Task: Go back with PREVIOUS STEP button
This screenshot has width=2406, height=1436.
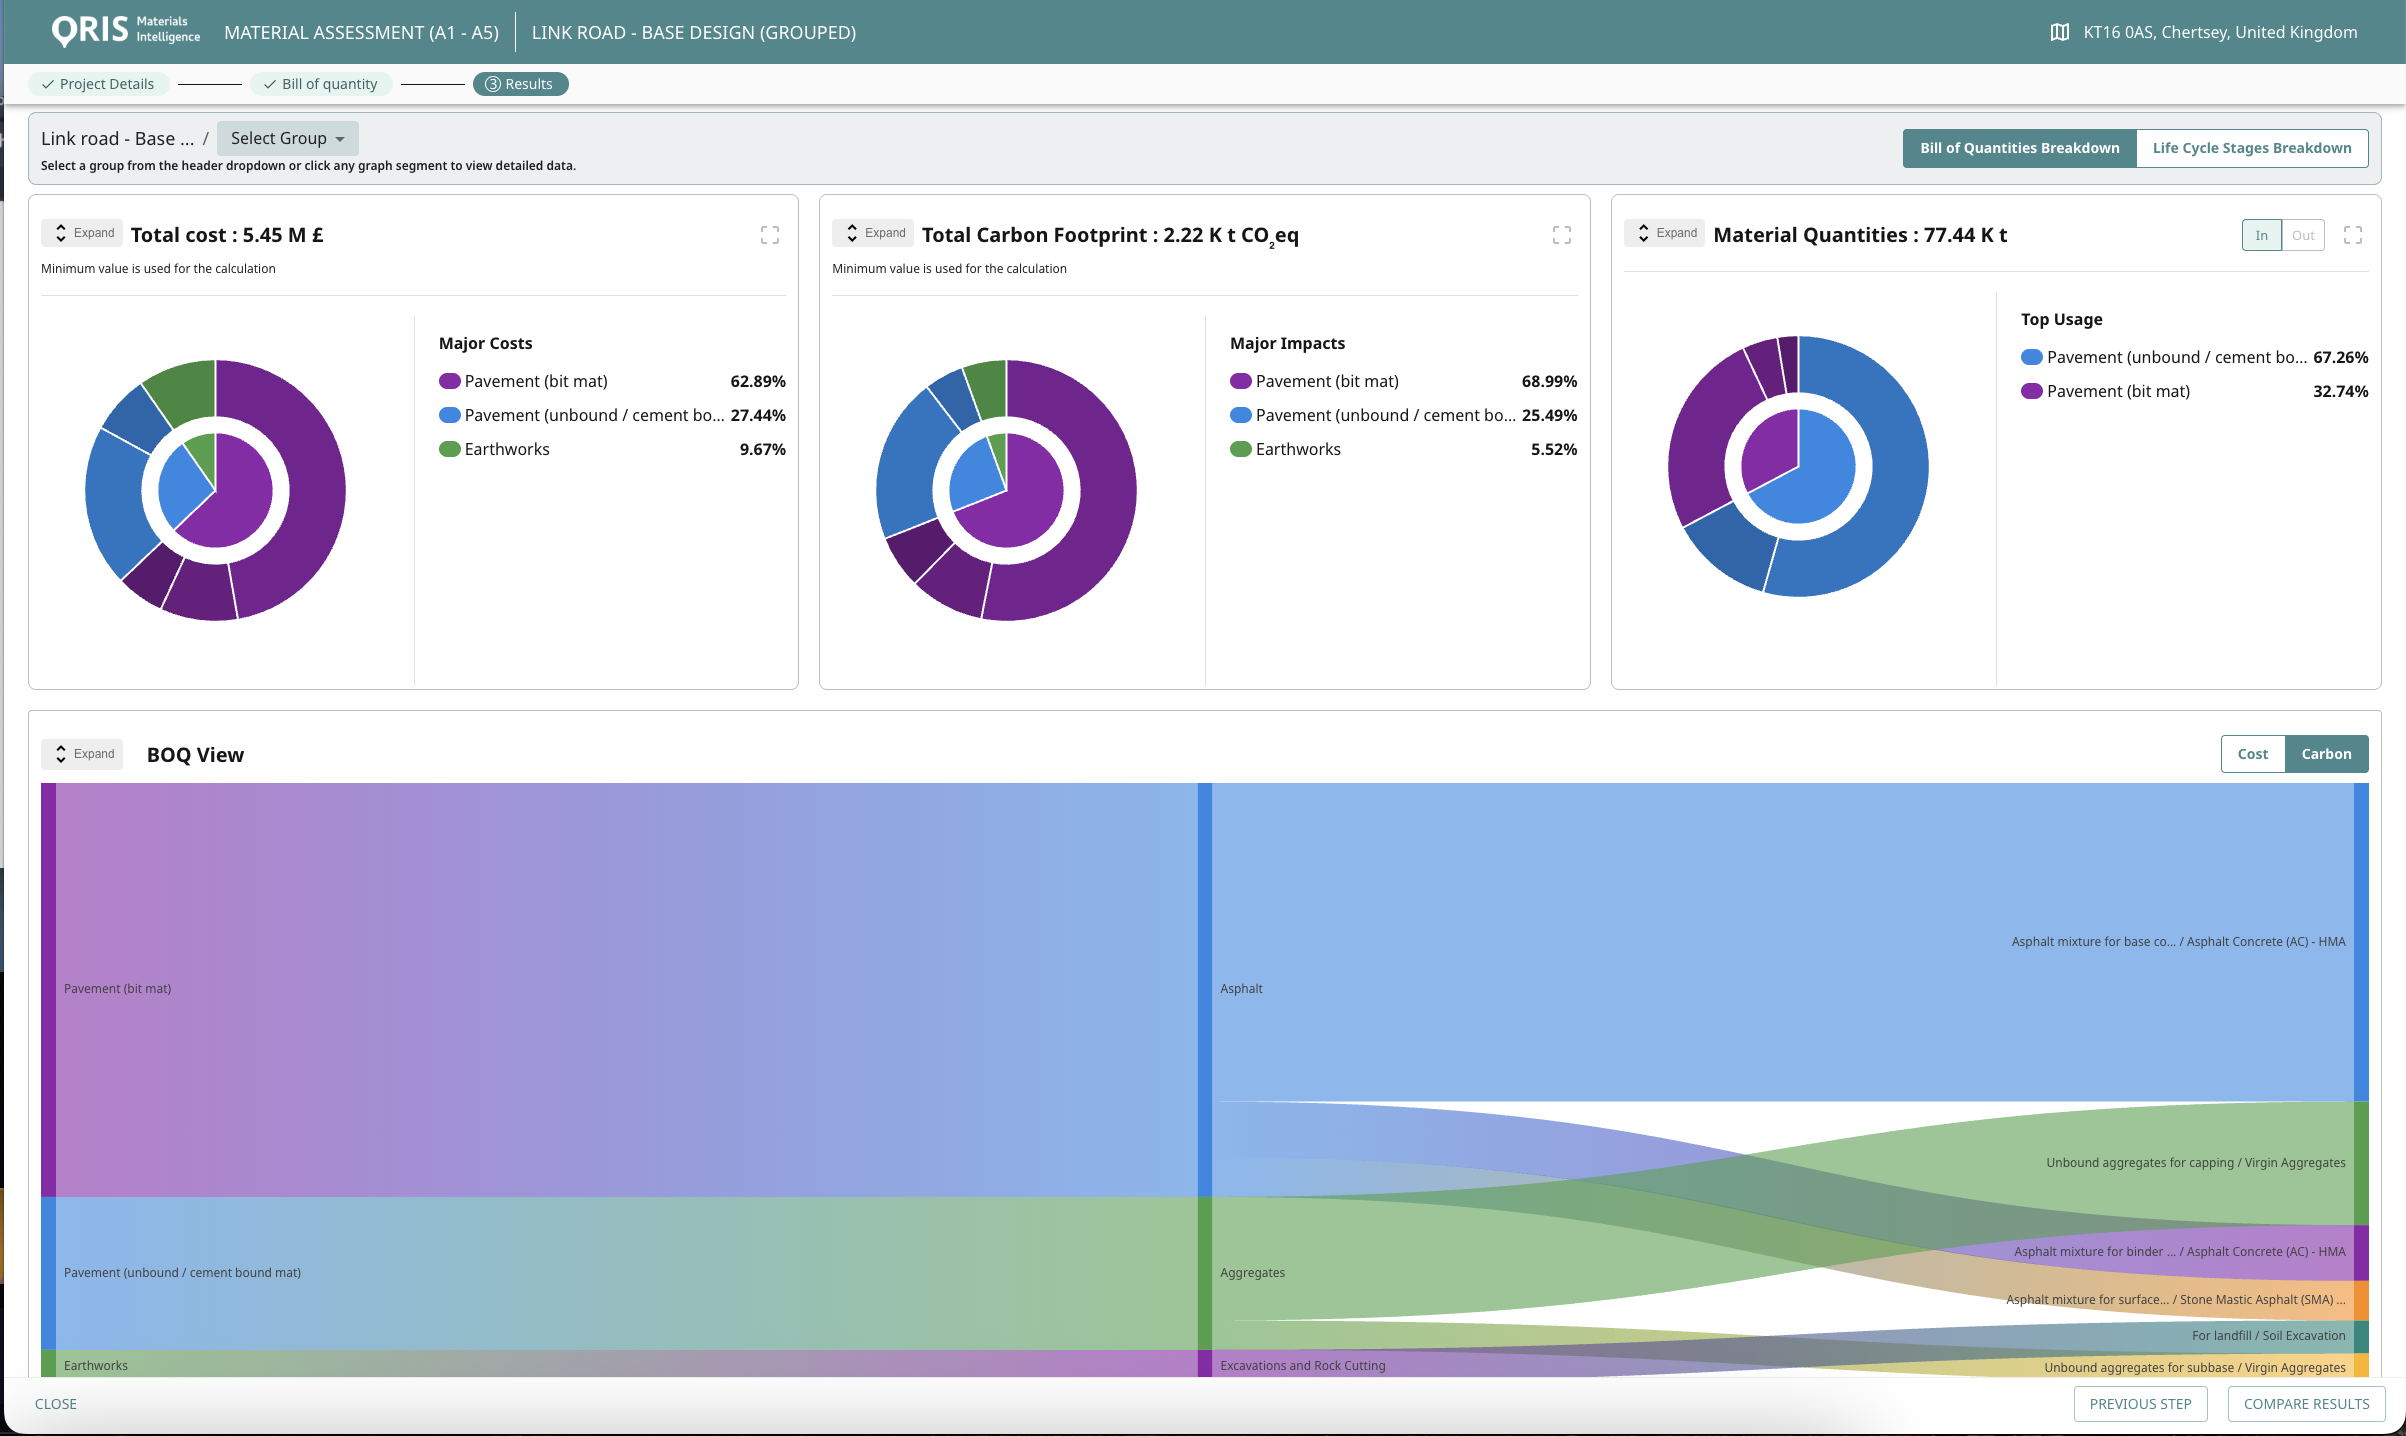Action: [2139, 1404]
